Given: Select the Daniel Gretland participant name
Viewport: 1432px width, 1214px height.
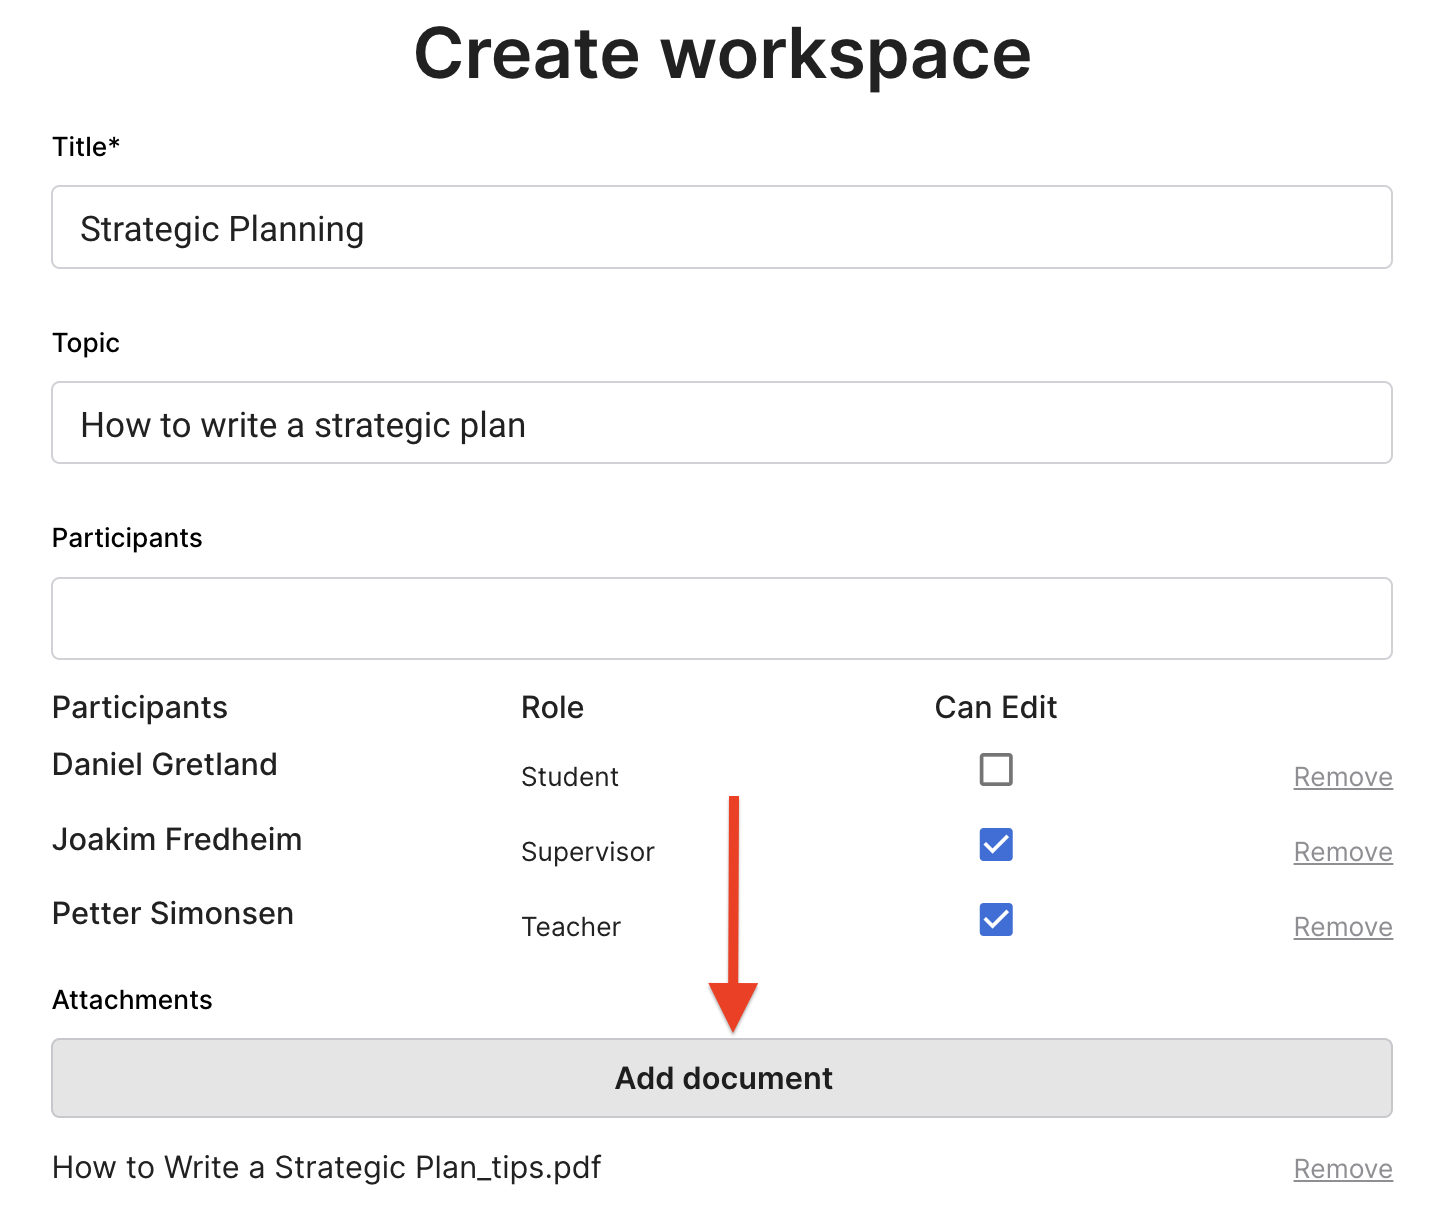Looking at the screenshot, I should [x=165, y=765].
